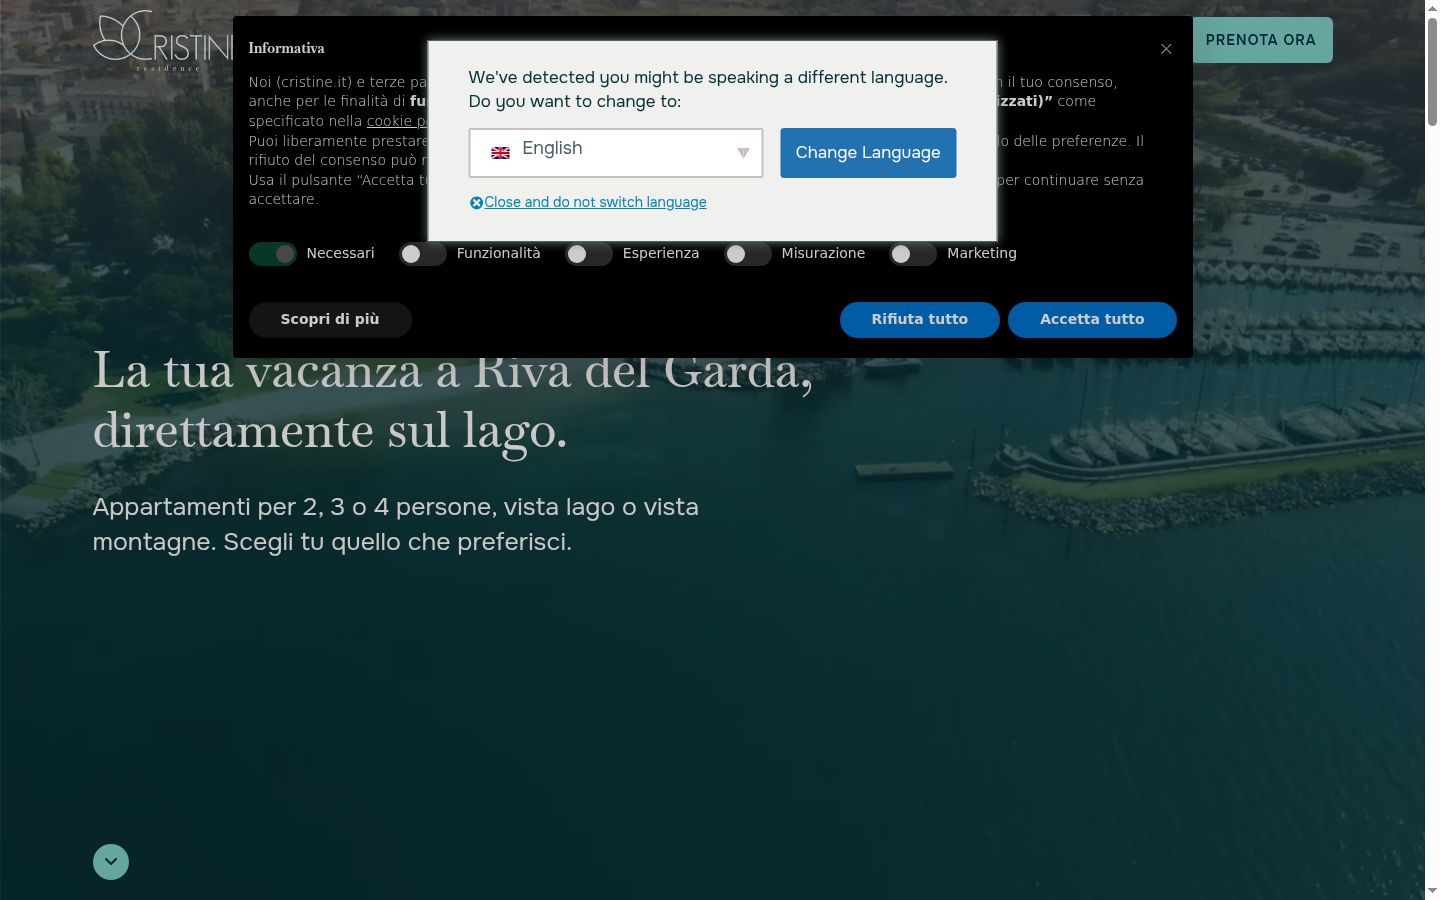Click the page vertical scrollbar thumb

coord(1432,72)
